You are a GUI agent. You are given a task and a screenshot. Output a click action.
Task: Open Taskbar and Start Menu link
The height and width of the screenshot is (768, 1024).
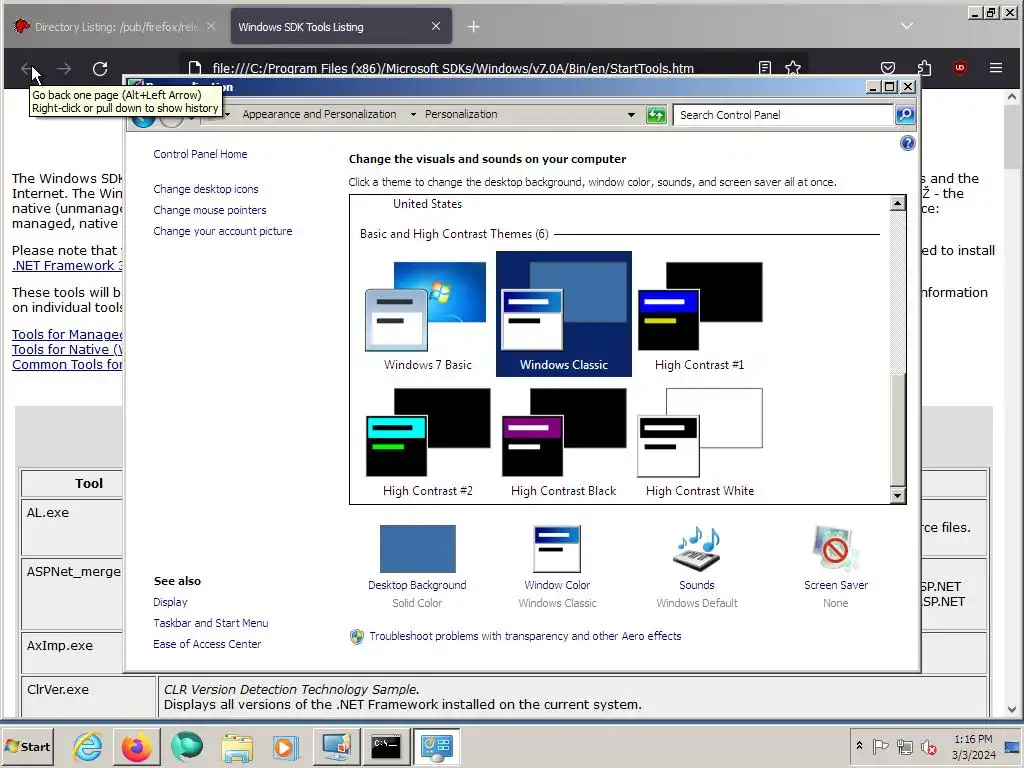211,623
